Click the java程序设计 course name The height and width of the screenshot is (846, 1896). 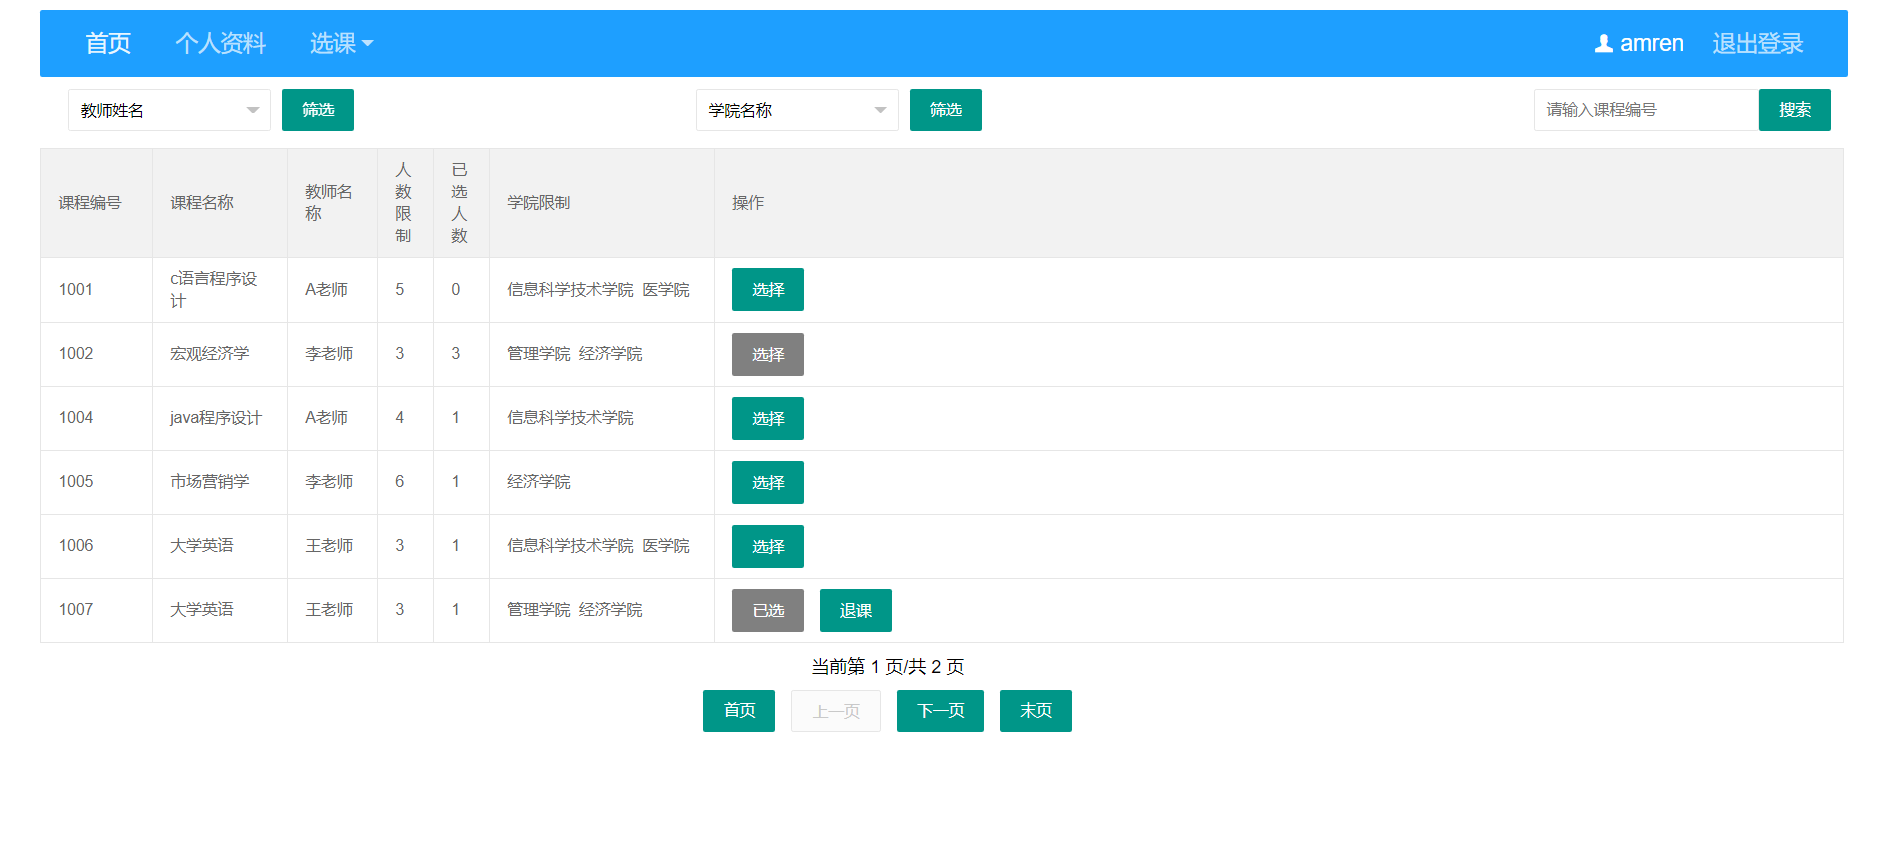[216, 418]
